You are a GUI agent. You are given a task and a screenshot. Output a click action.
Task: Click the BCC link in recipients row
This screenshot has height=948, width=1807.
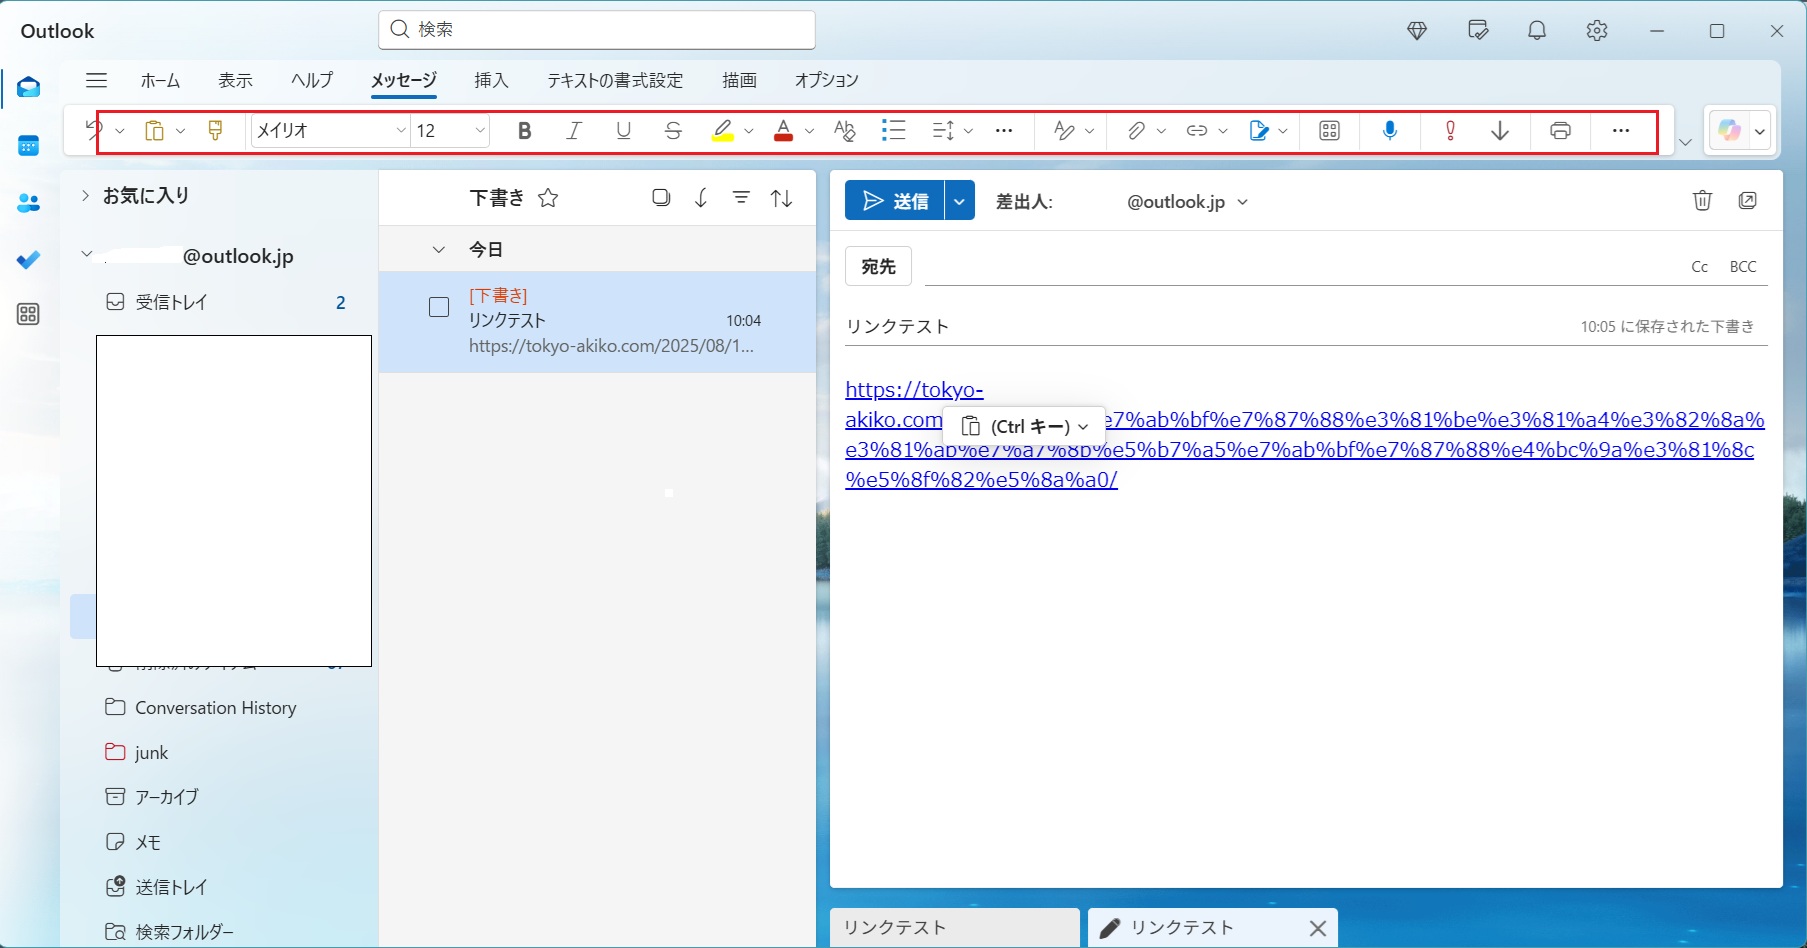point(1743,267)
